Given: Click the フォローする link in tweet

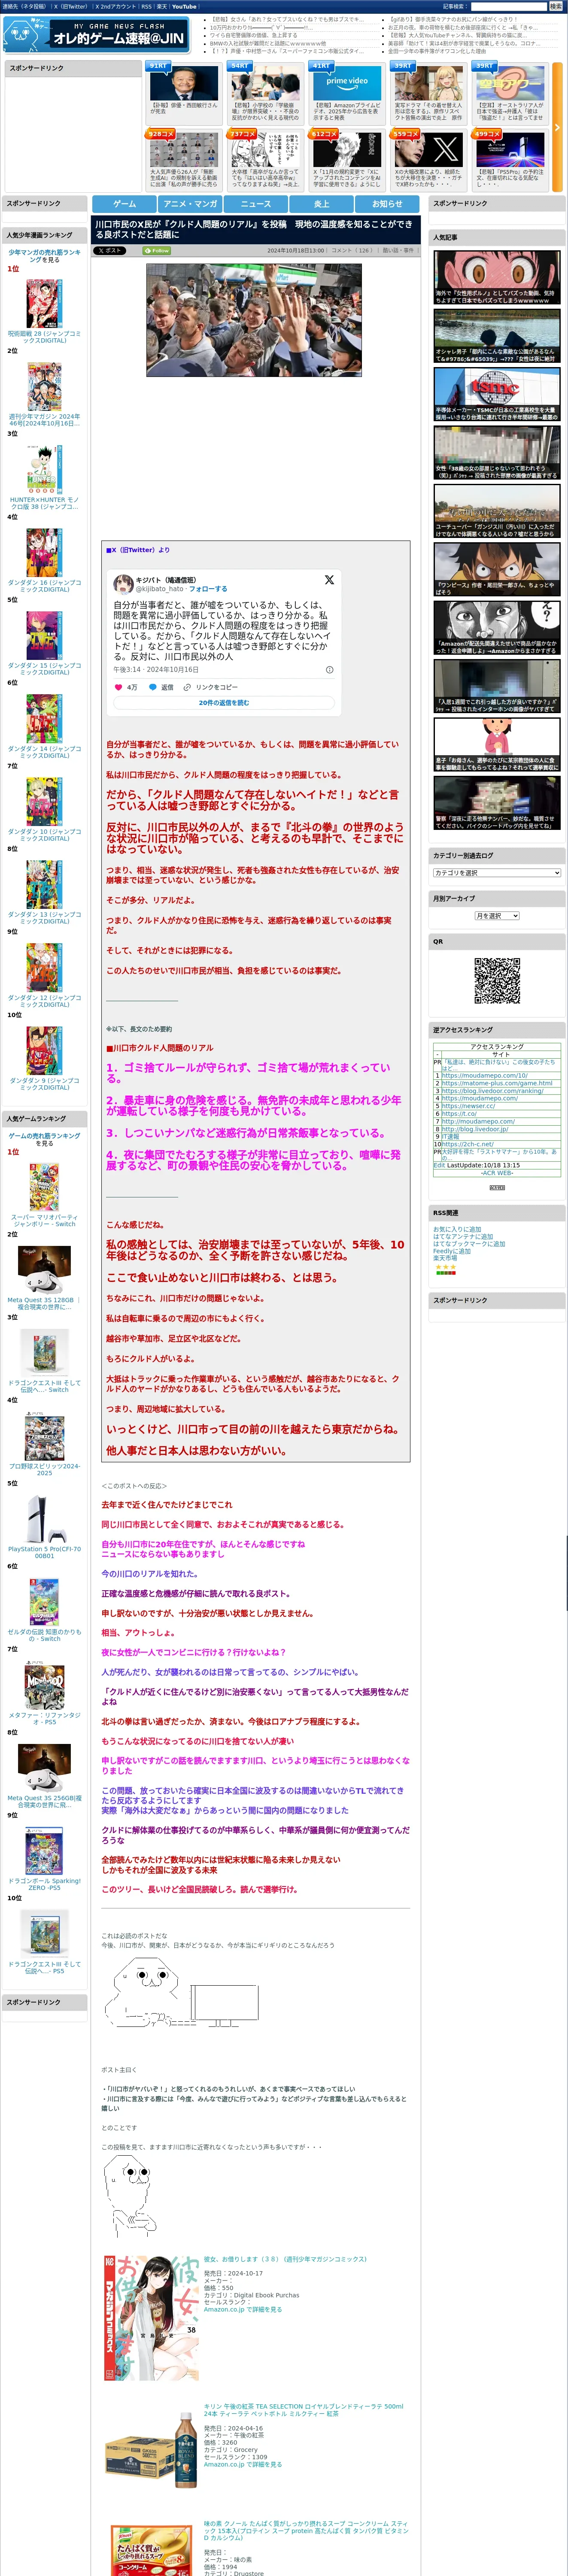Looking at the screenshot, I should click(208, 589).
